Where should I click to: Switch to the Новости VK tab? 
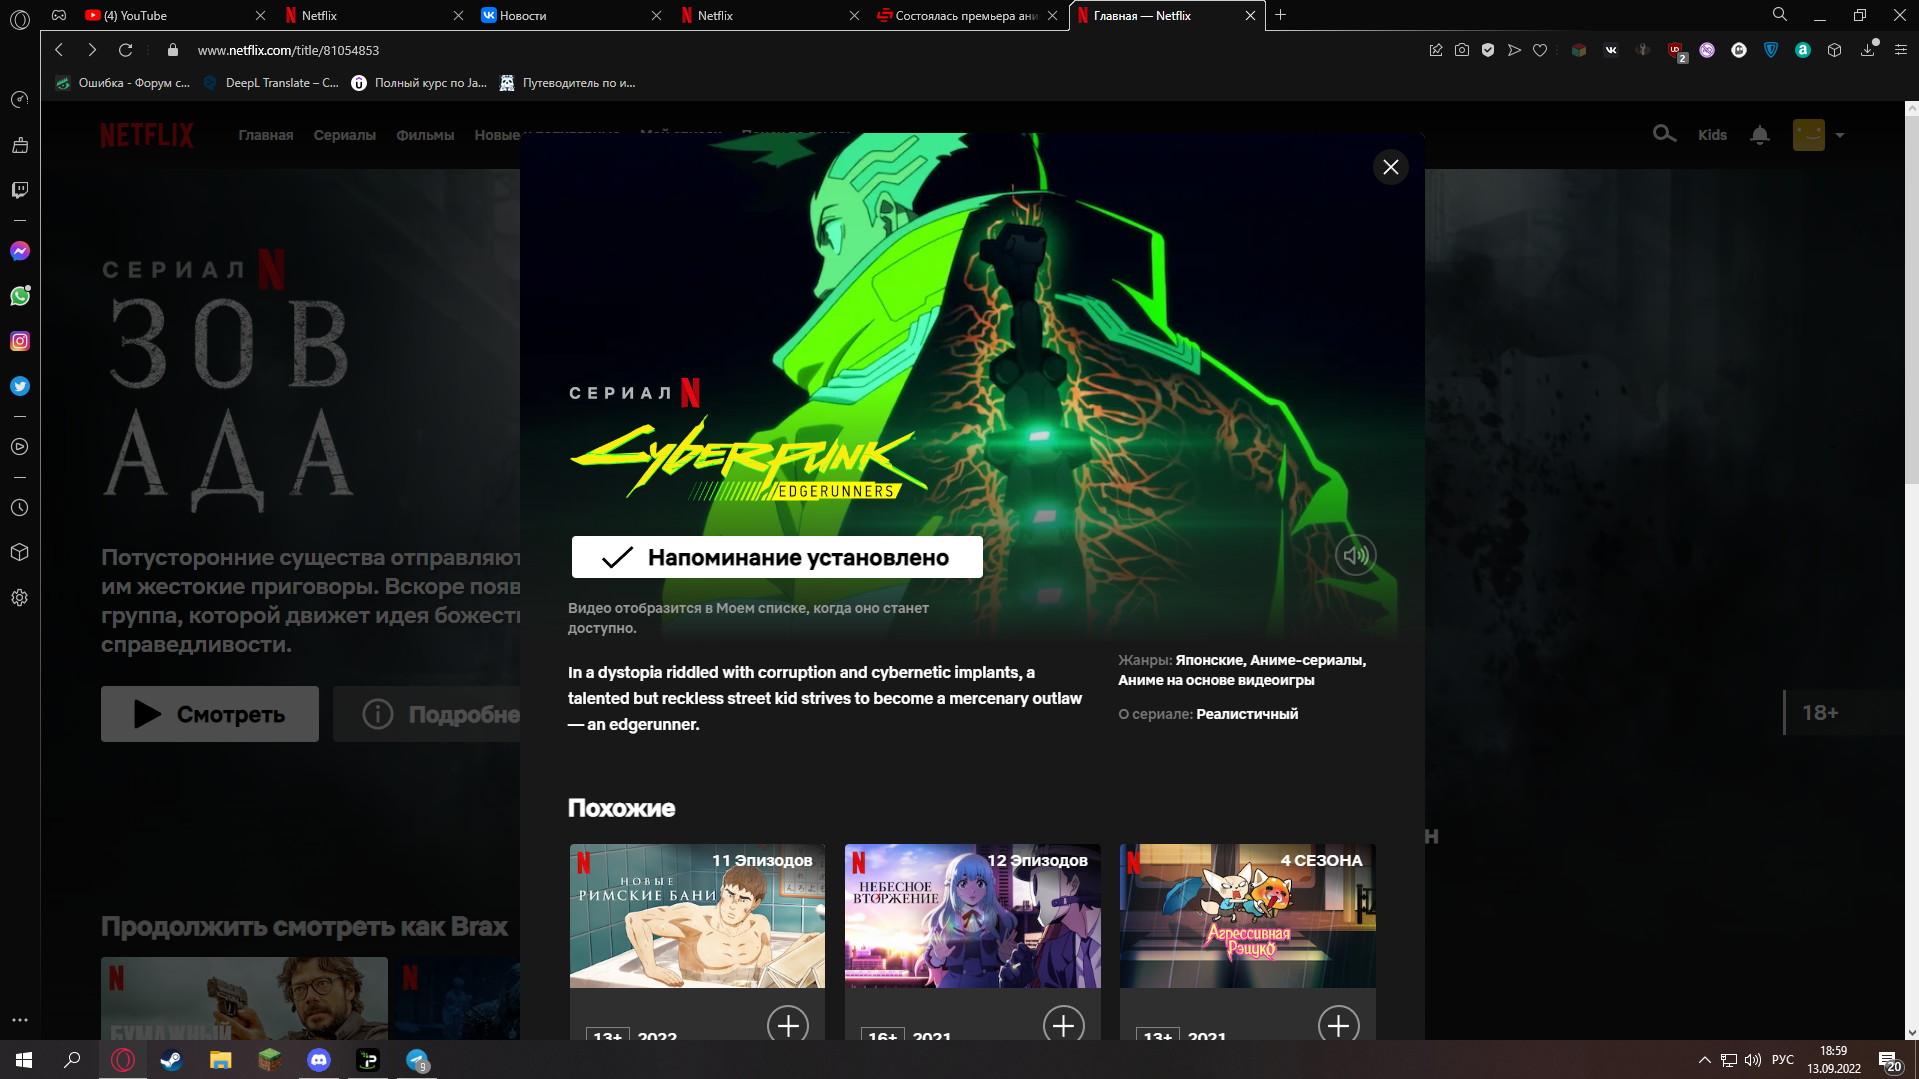[570, 15]
